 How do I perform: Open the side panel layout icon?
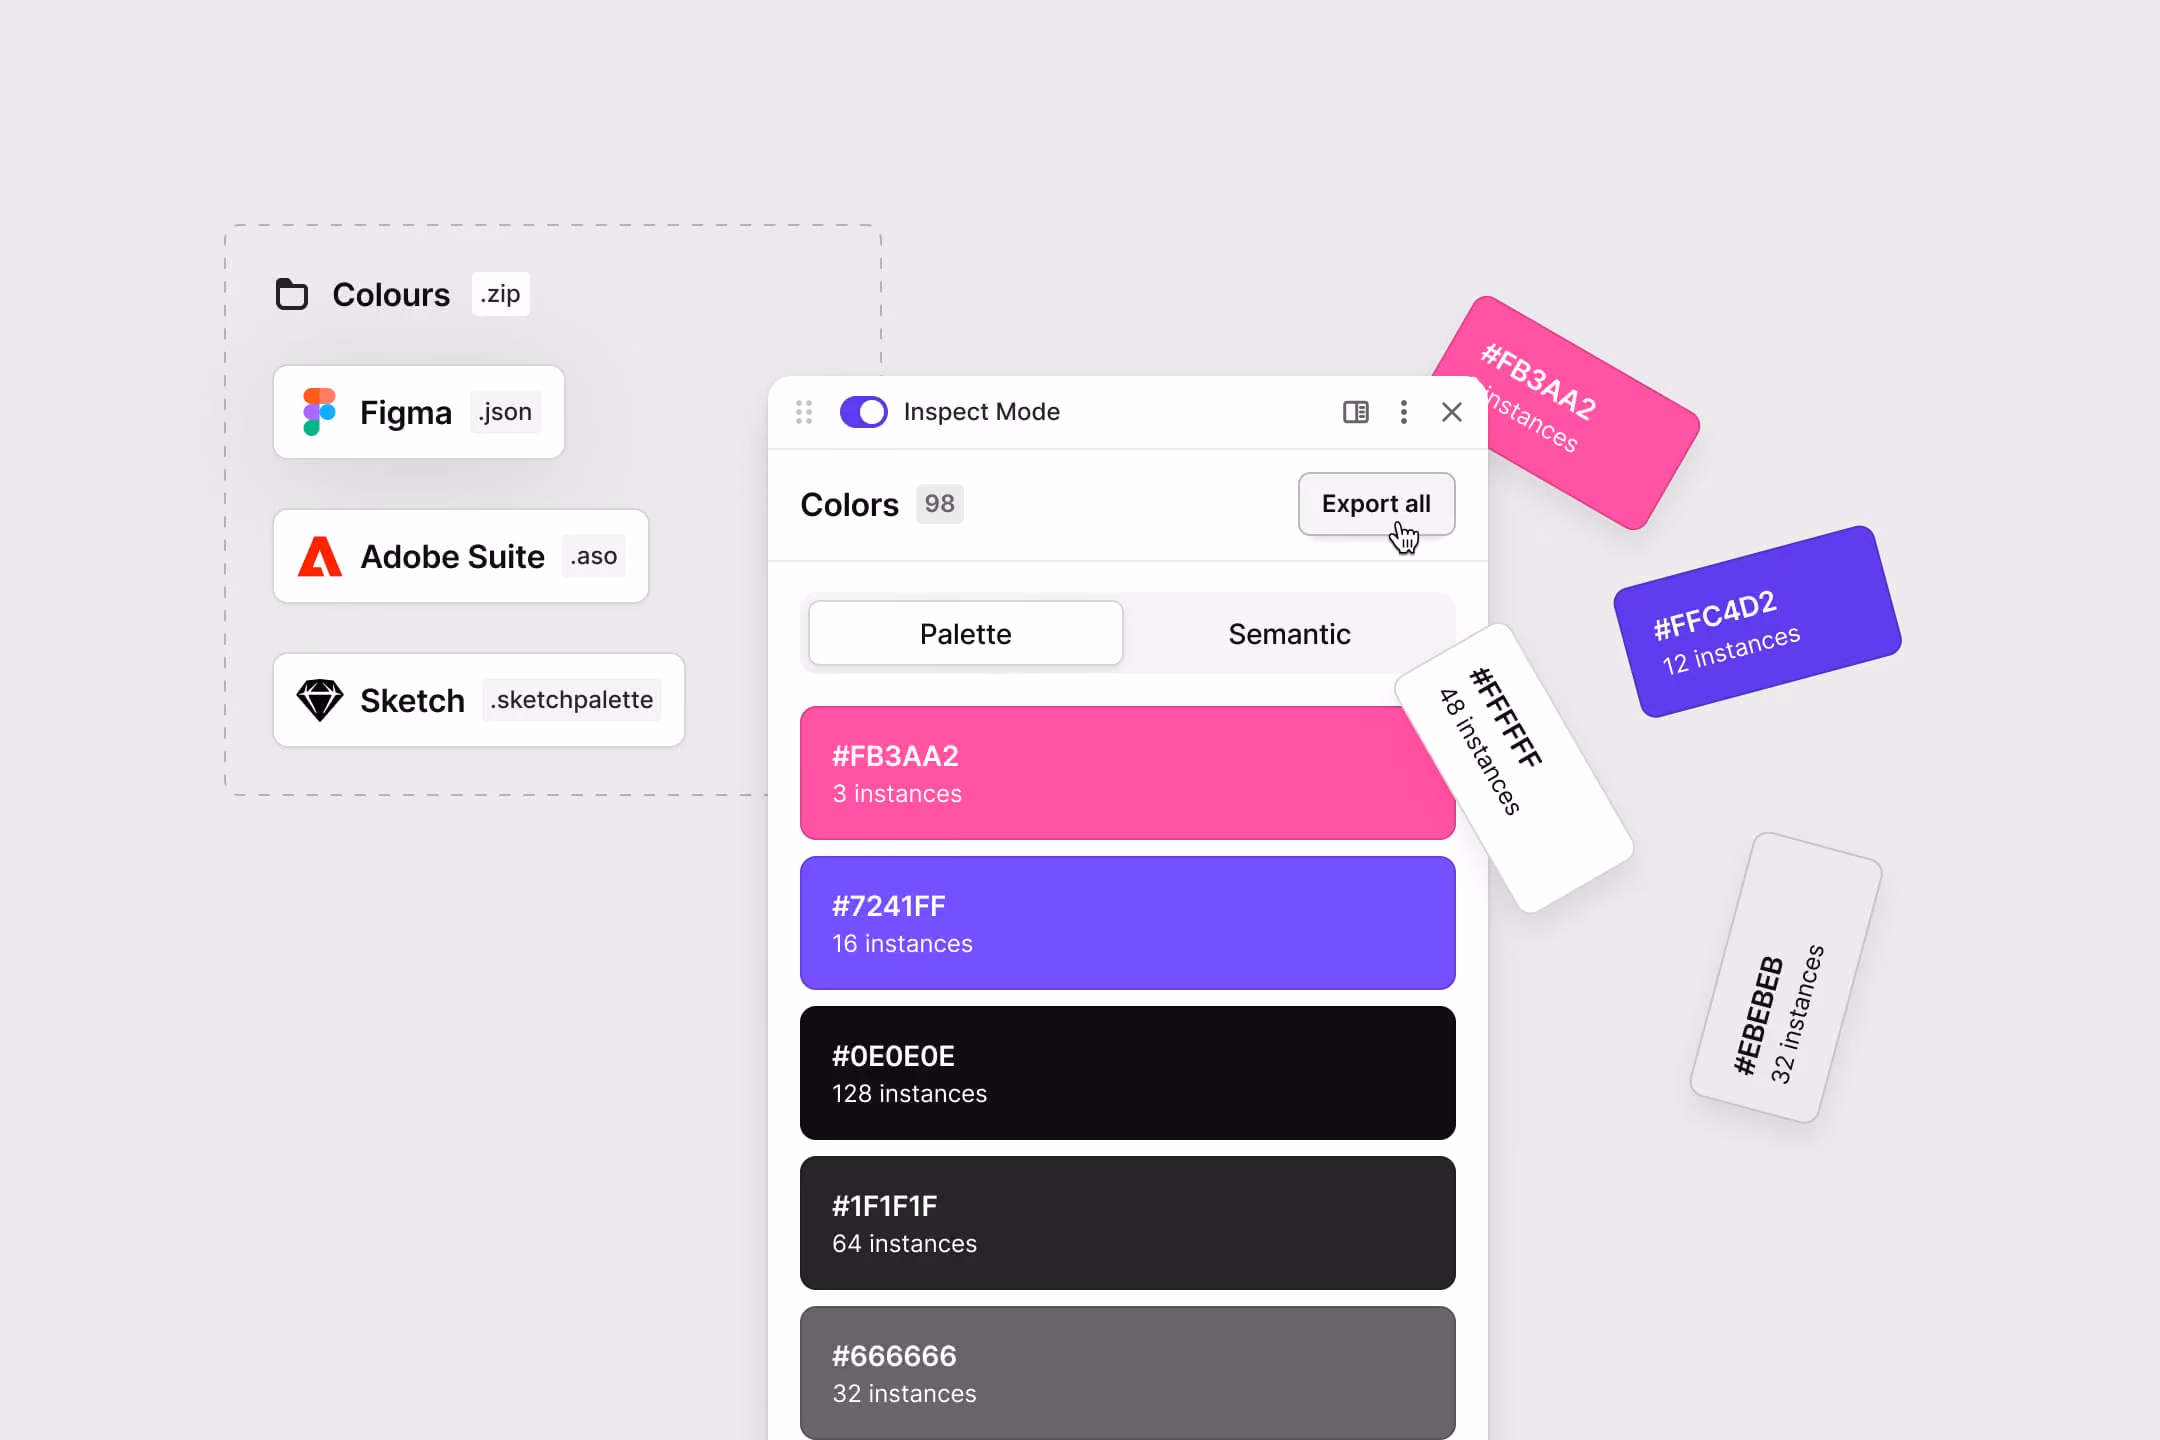(1355, 412)
